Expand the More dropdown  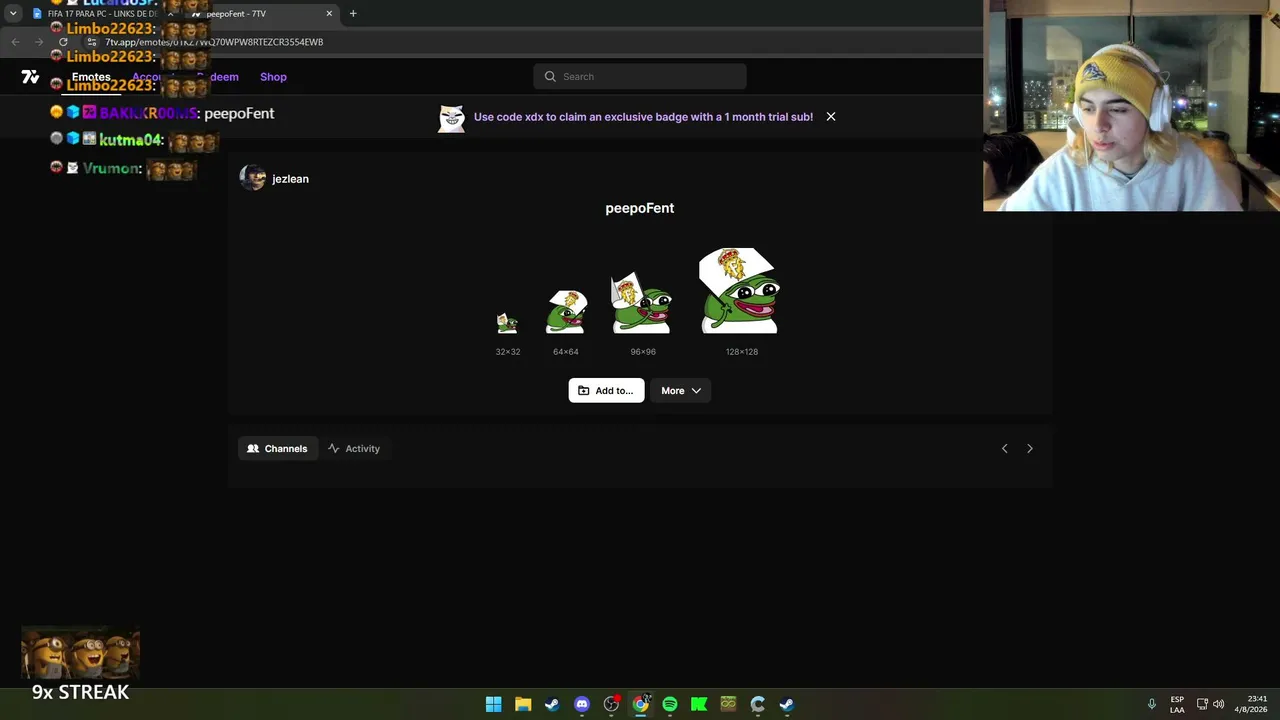point(680,391)
